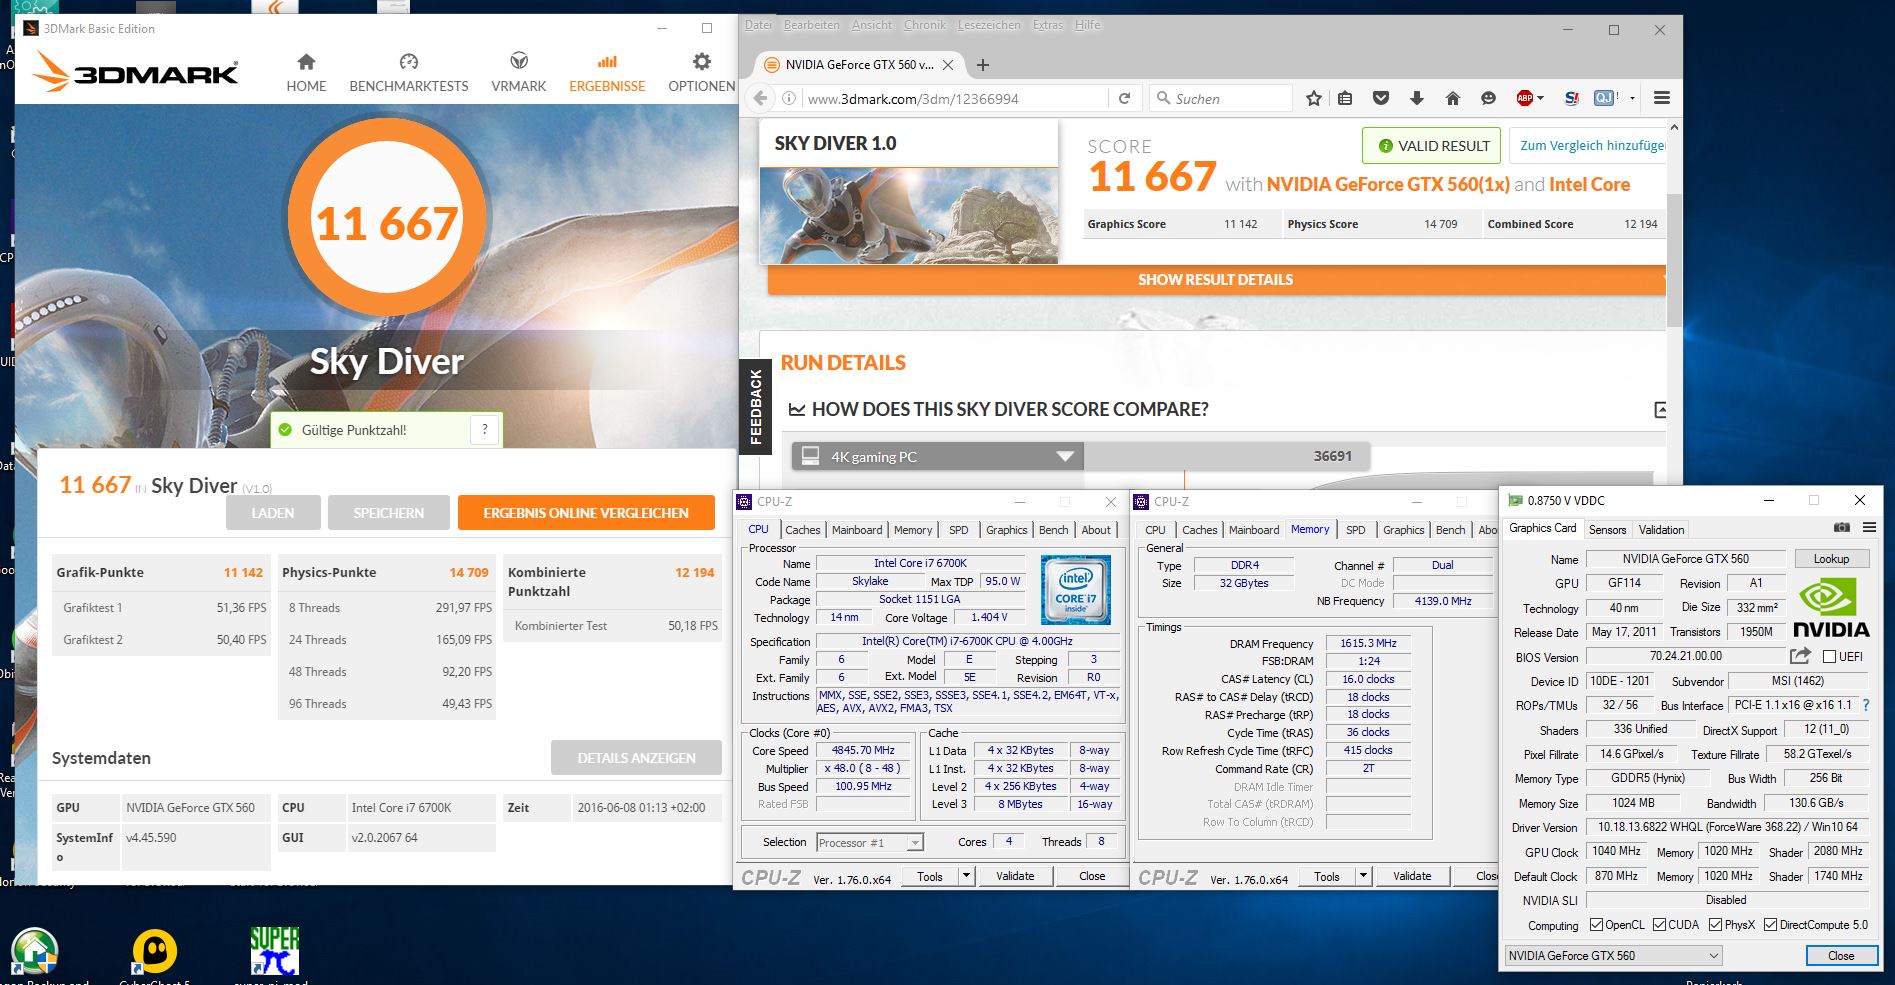The image size is (1895, 985).
Task: Open Tools dropdown arrow in CPU-Z Memory window
Action: pyautogui.click(x=1363, y=876)
